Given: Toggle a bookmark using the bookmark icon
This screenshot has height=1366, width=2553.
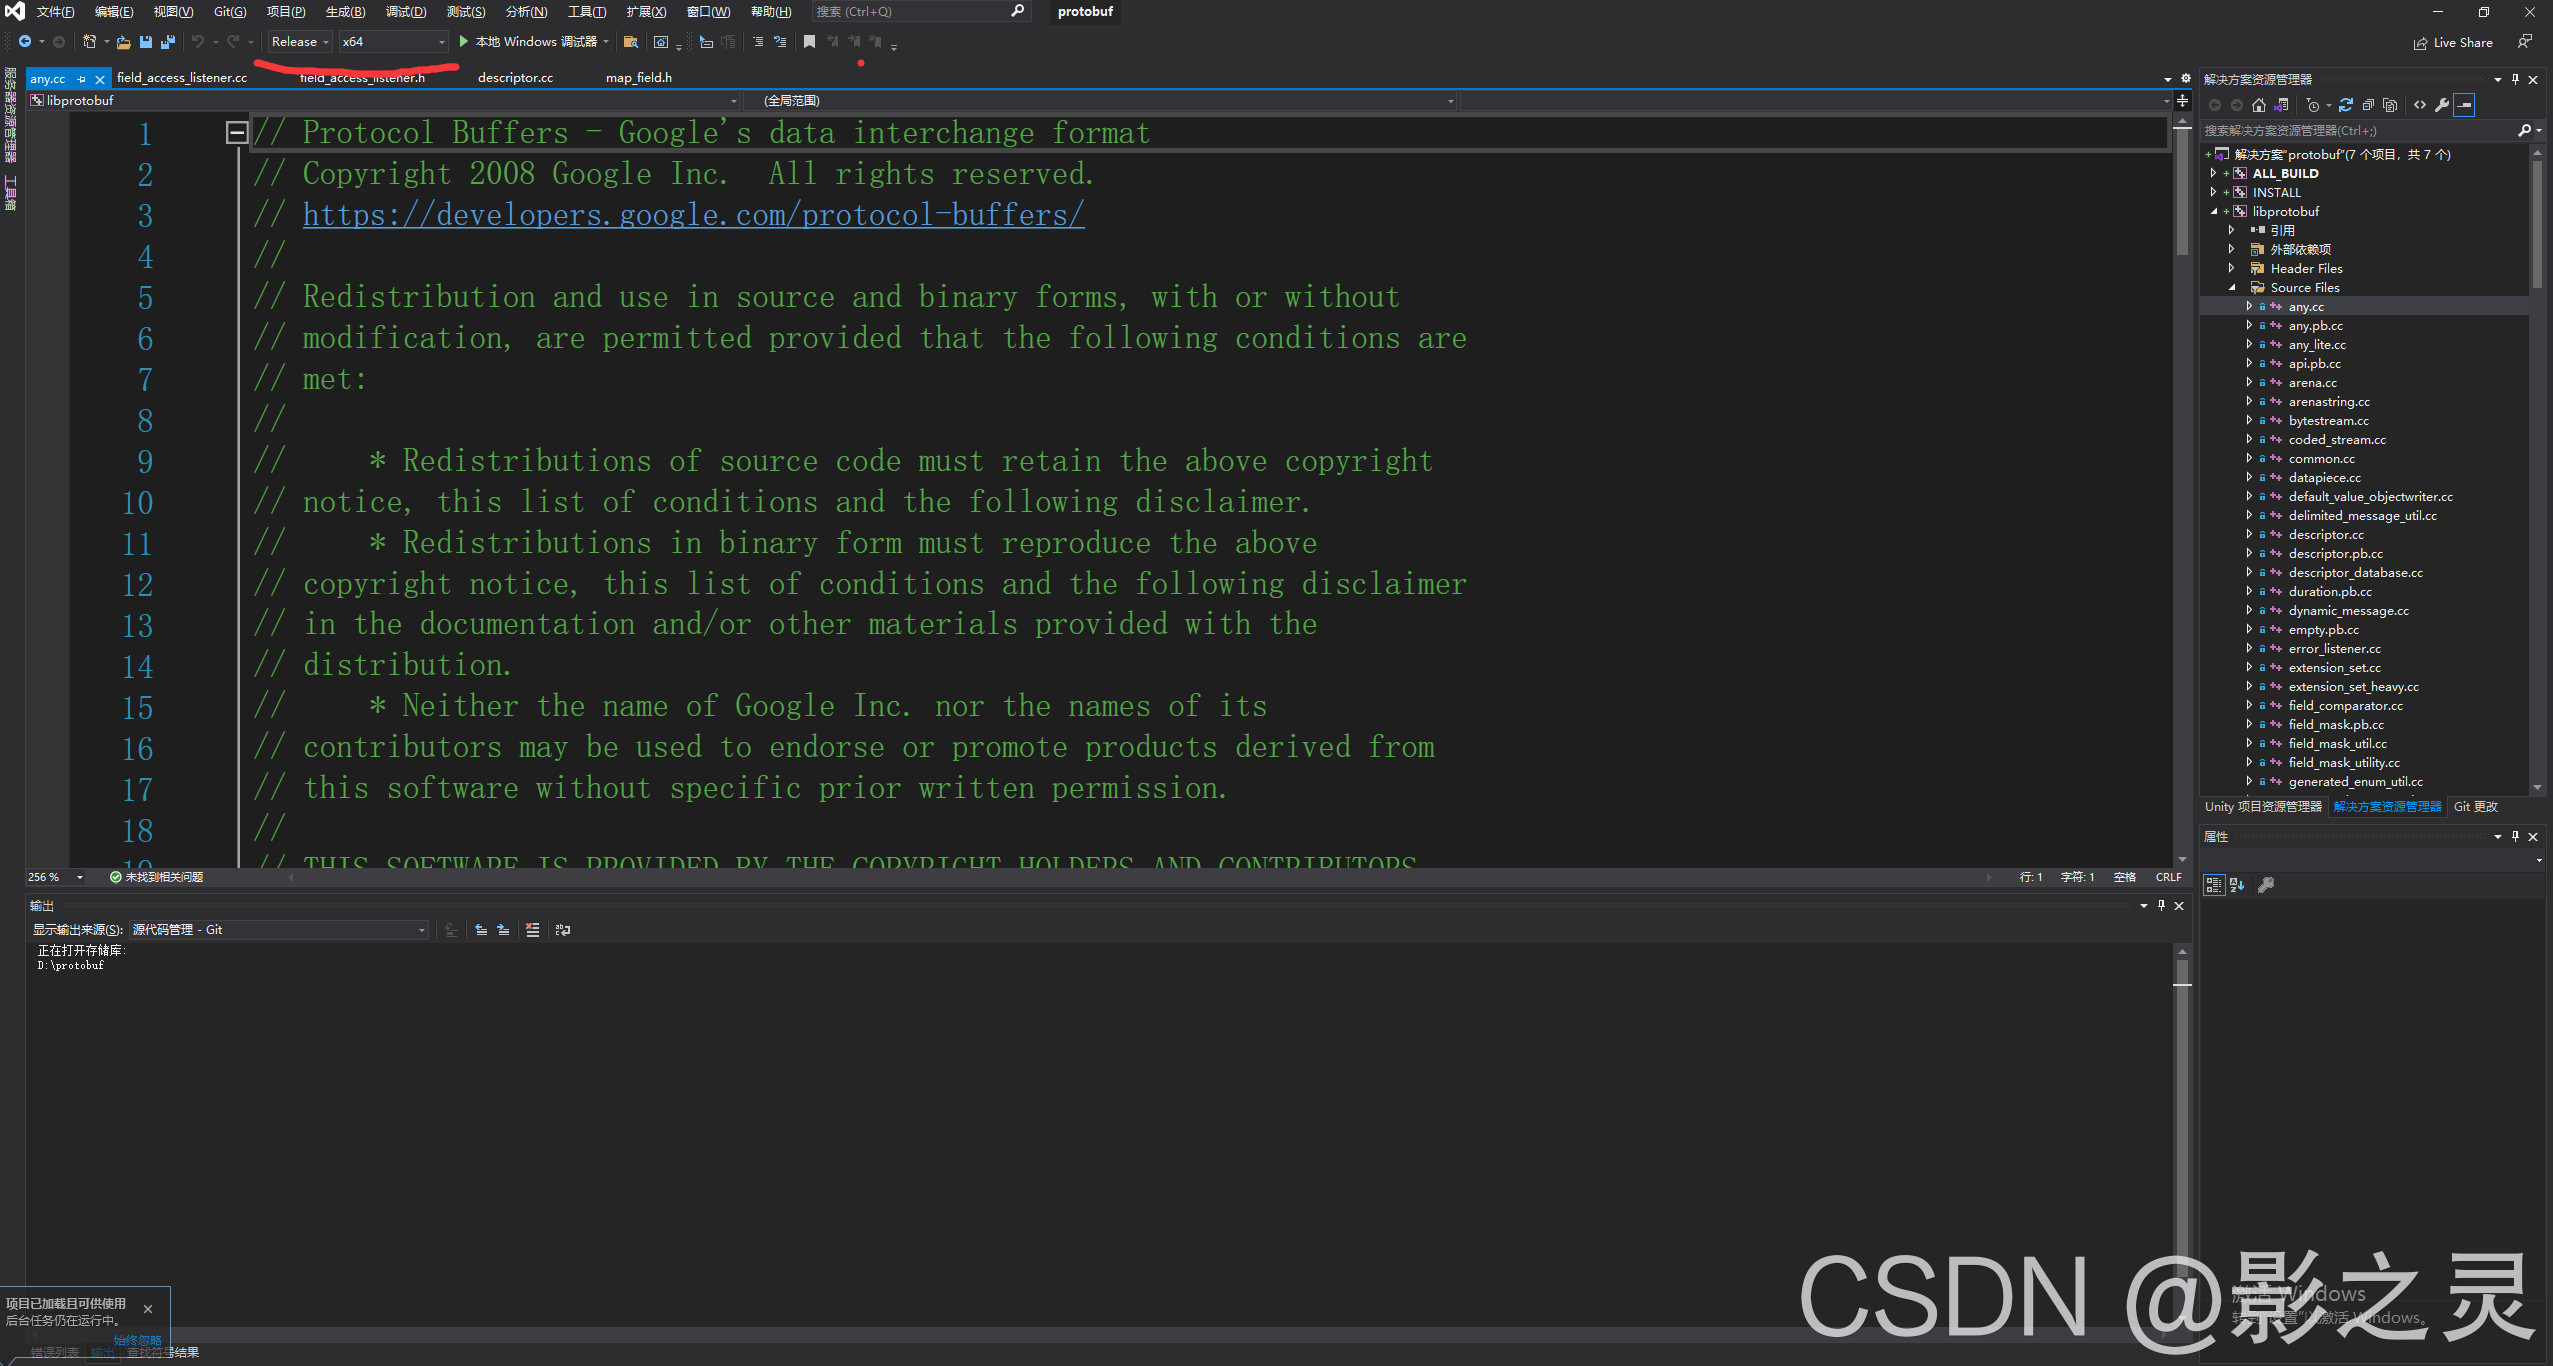Looking at the screenshot, I should 809,42.
